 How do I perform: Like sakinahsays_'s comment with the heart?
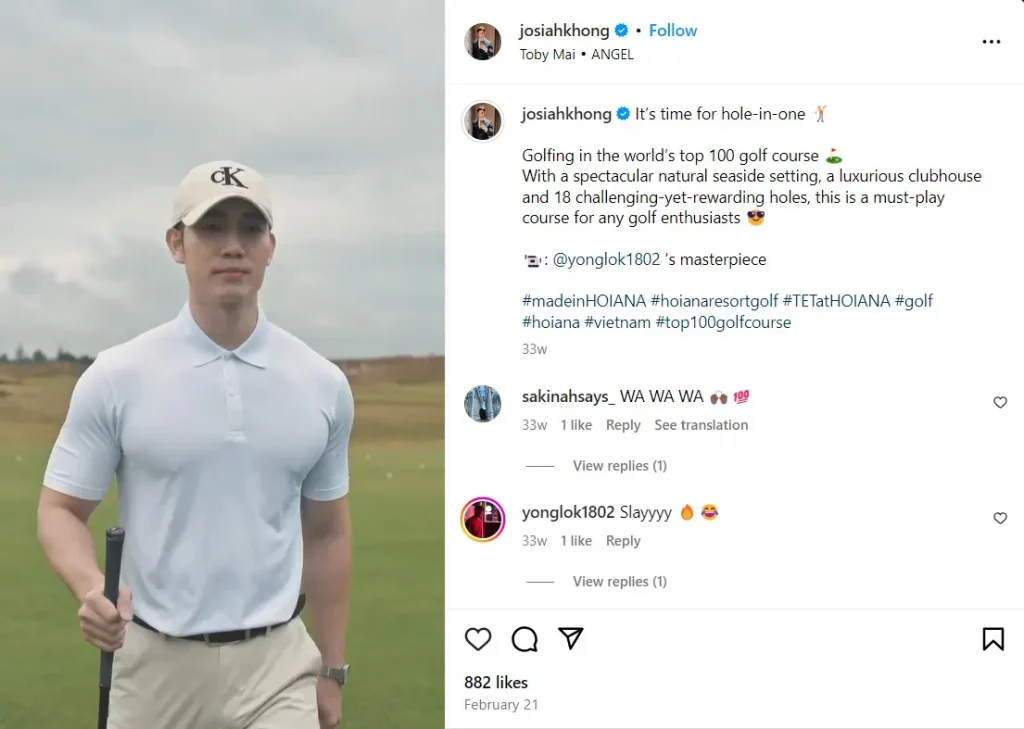point(1000,402)
